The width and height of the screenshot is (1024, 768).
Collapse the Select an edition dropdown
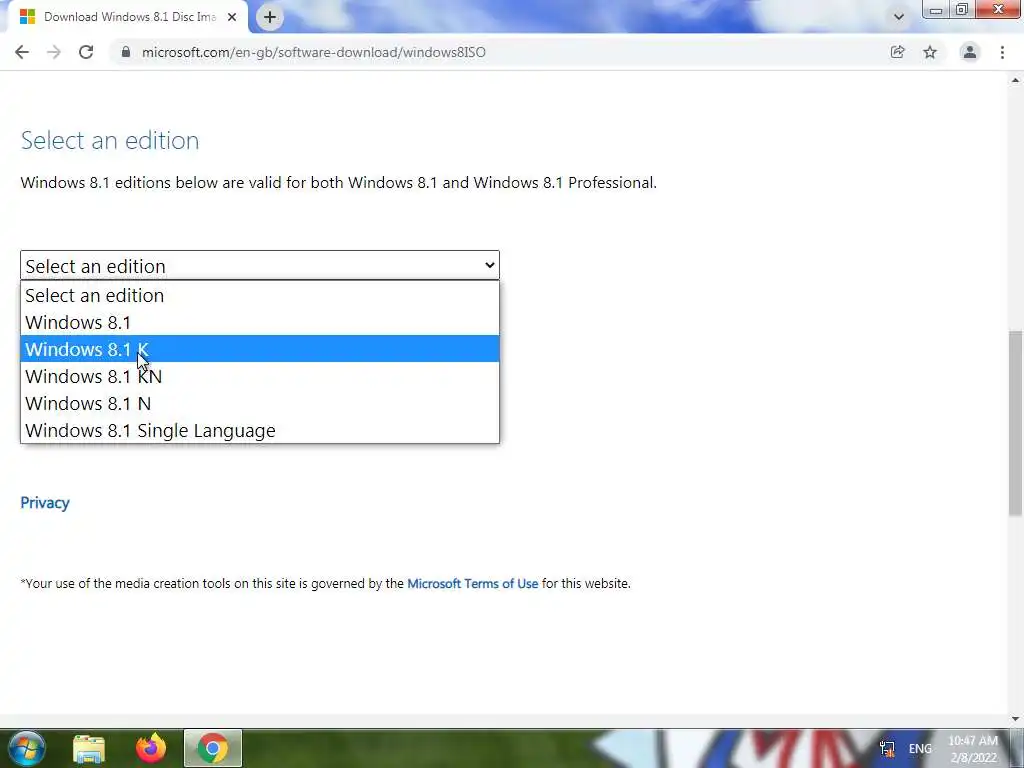(x=260, y=265)
